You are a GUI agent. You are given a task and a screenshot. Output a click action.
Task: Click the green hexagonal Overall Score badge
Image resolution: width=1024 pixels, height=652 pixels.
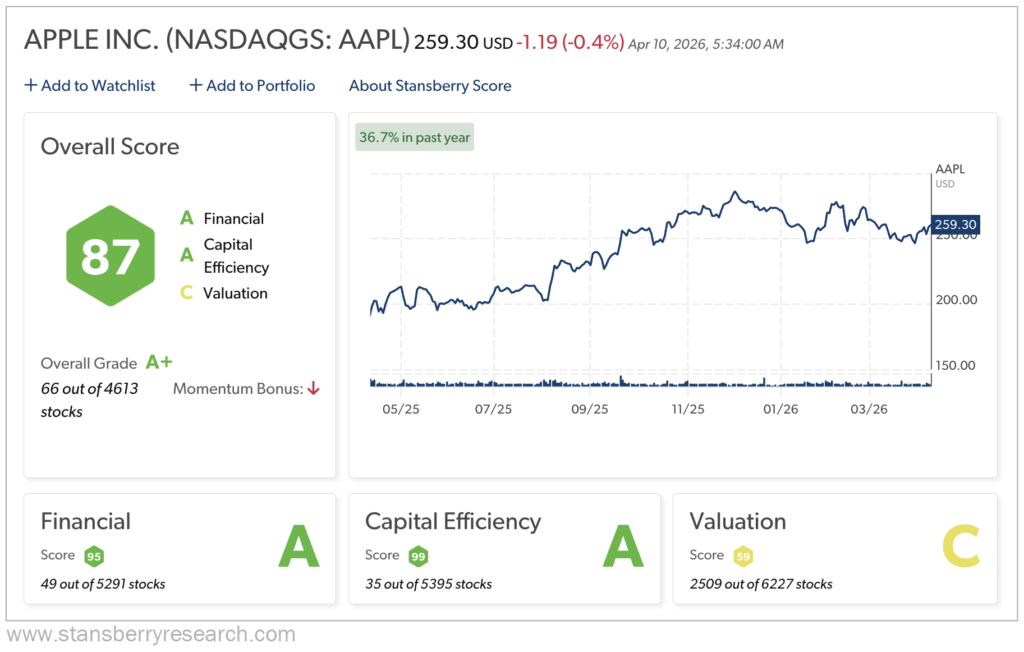click(x=110, y=257)
